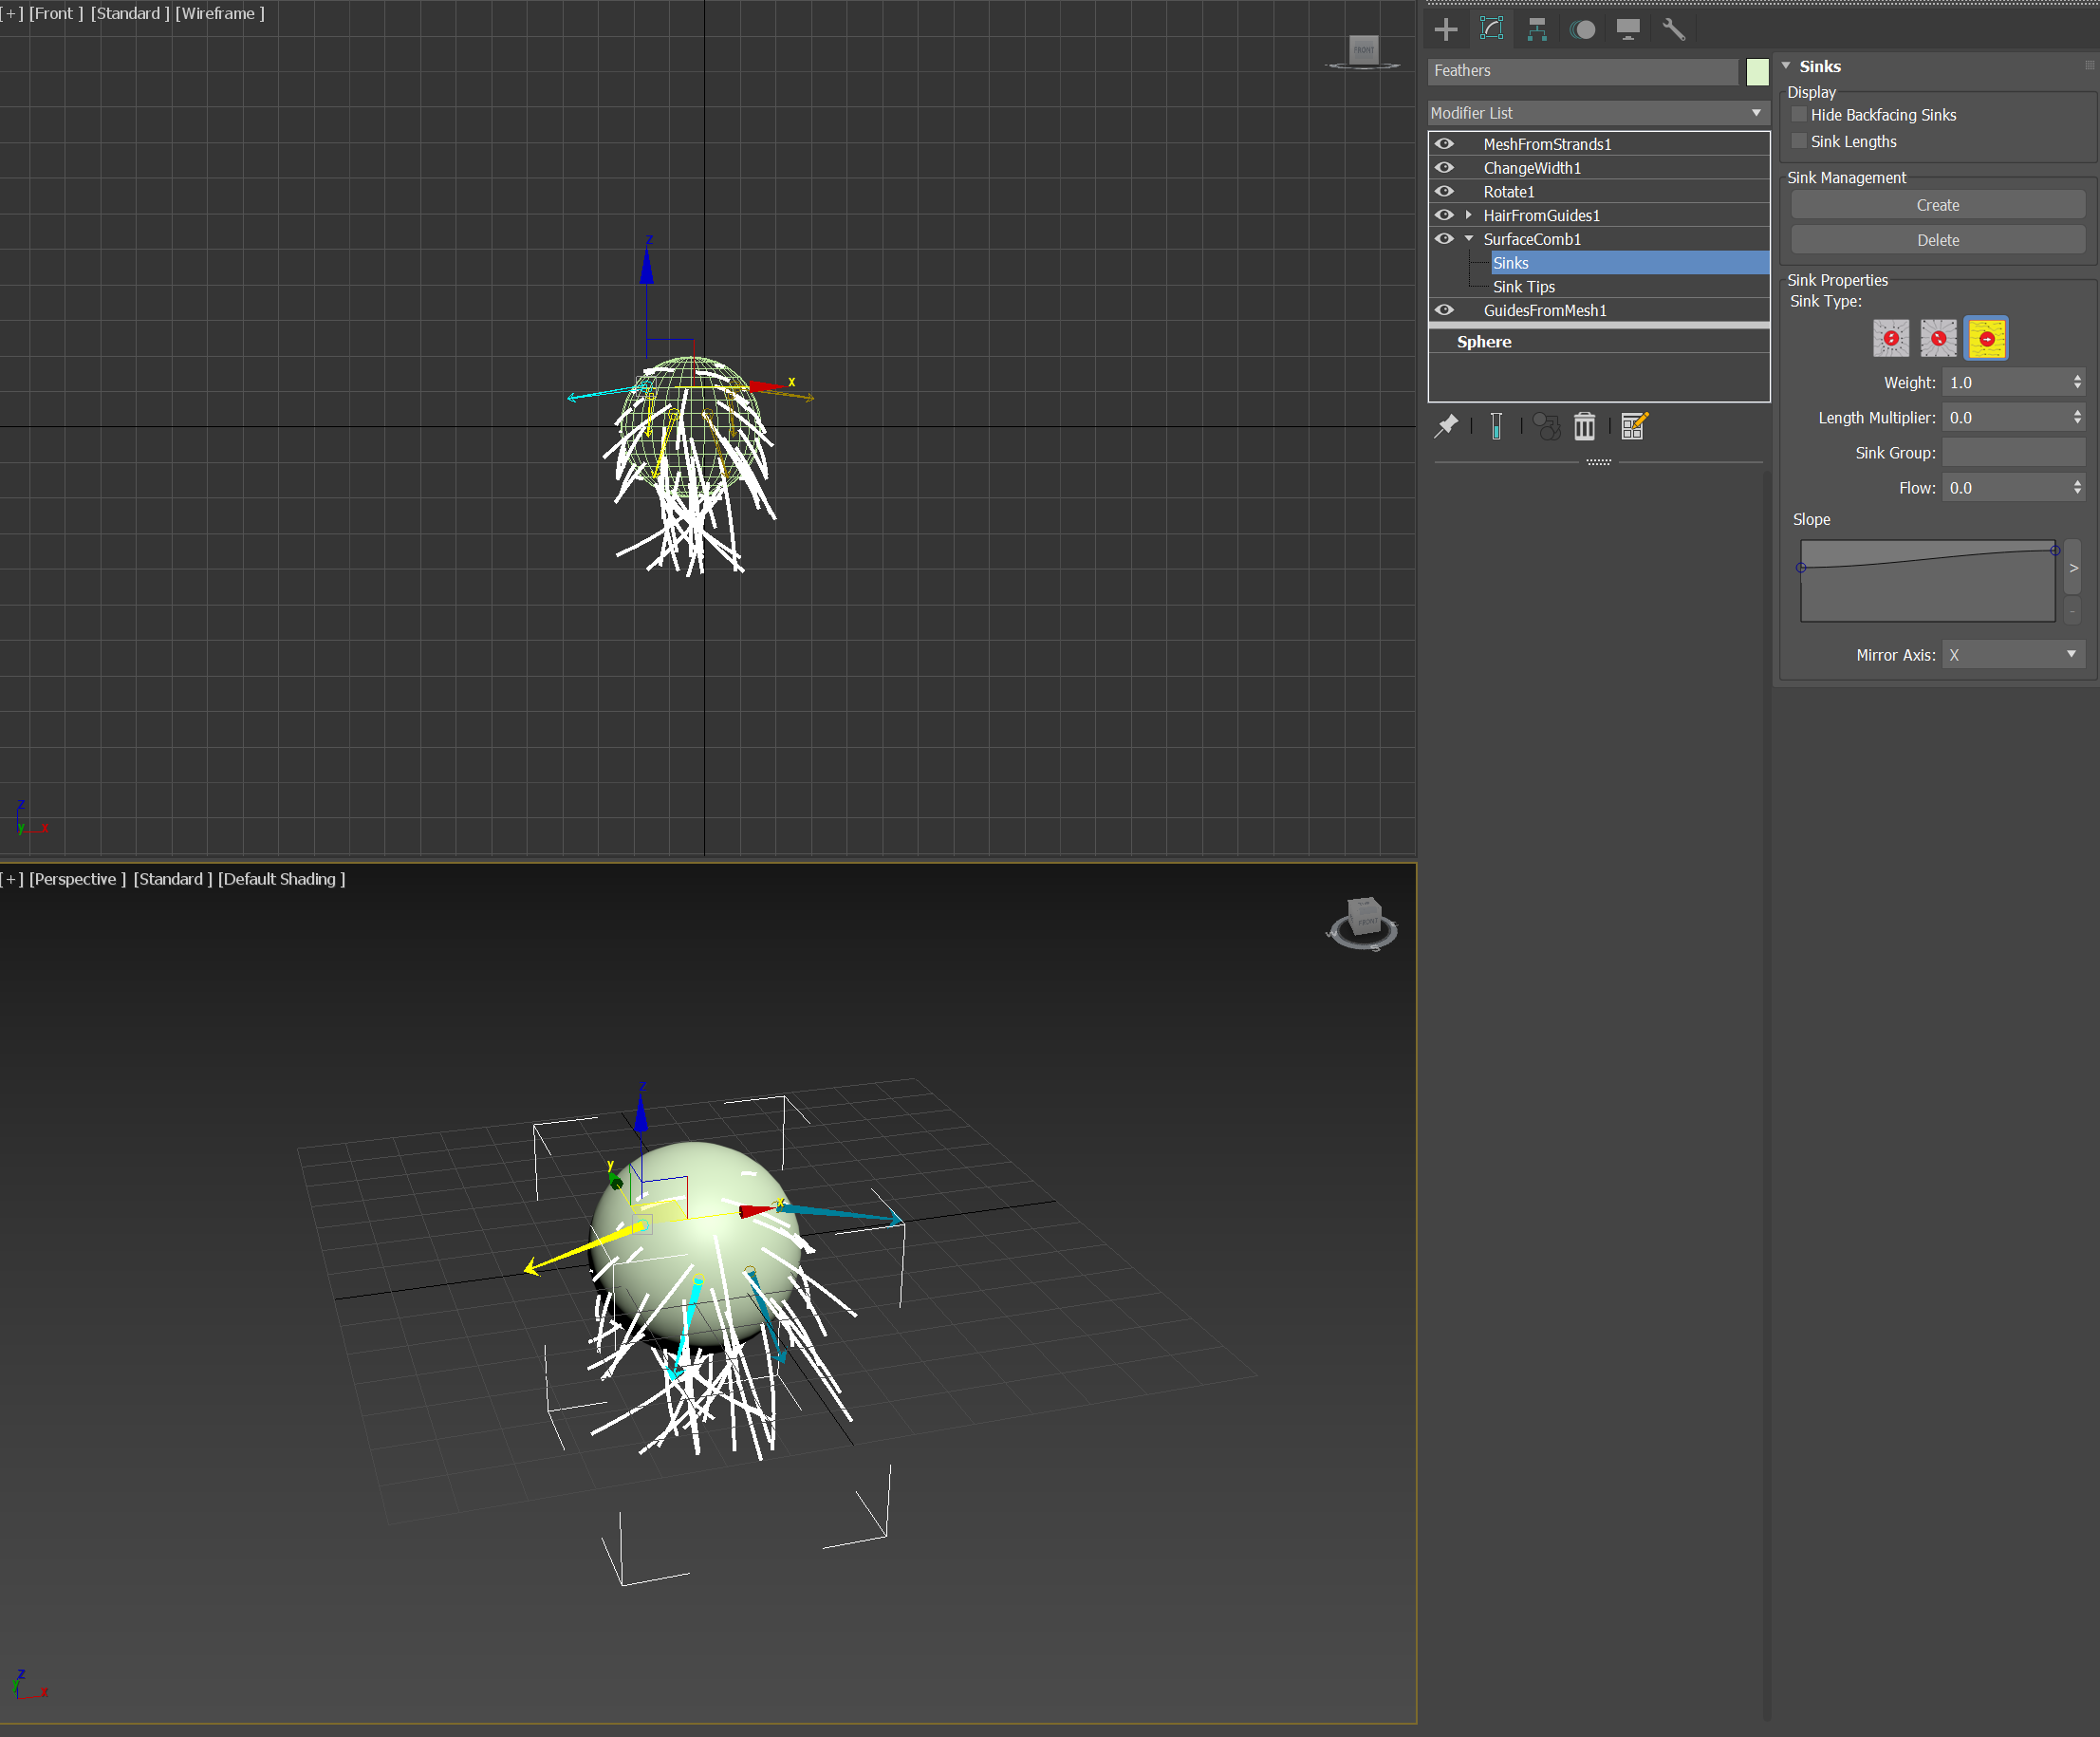The image size is (2100, 1737).
Task: Click the Create sink button
Action: point(1937,205)
